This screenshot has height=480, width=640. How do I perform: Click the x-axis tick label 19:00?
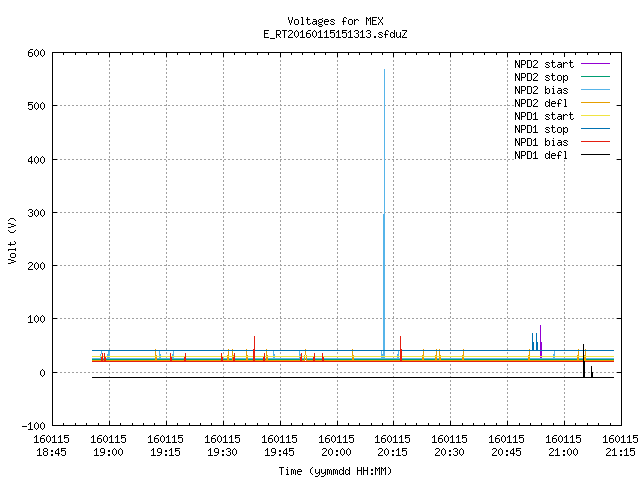pos(109,452)
